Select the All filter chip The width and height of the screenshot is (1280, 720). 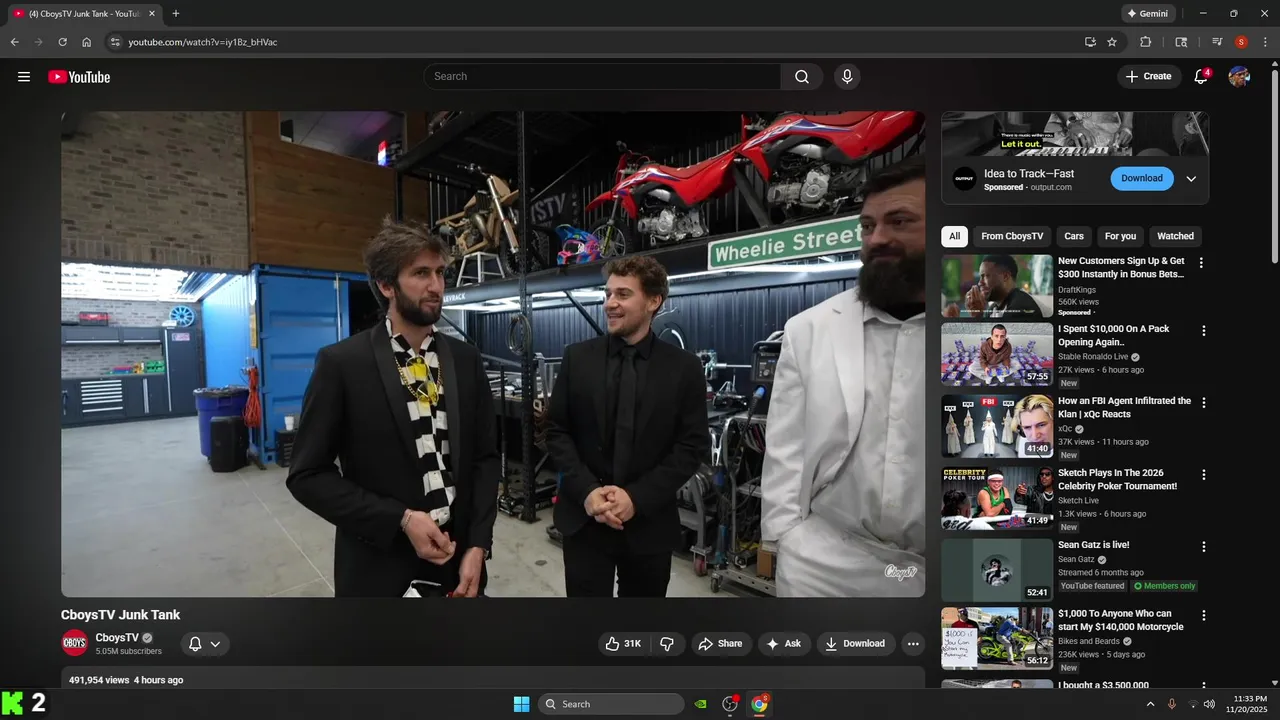955,236
